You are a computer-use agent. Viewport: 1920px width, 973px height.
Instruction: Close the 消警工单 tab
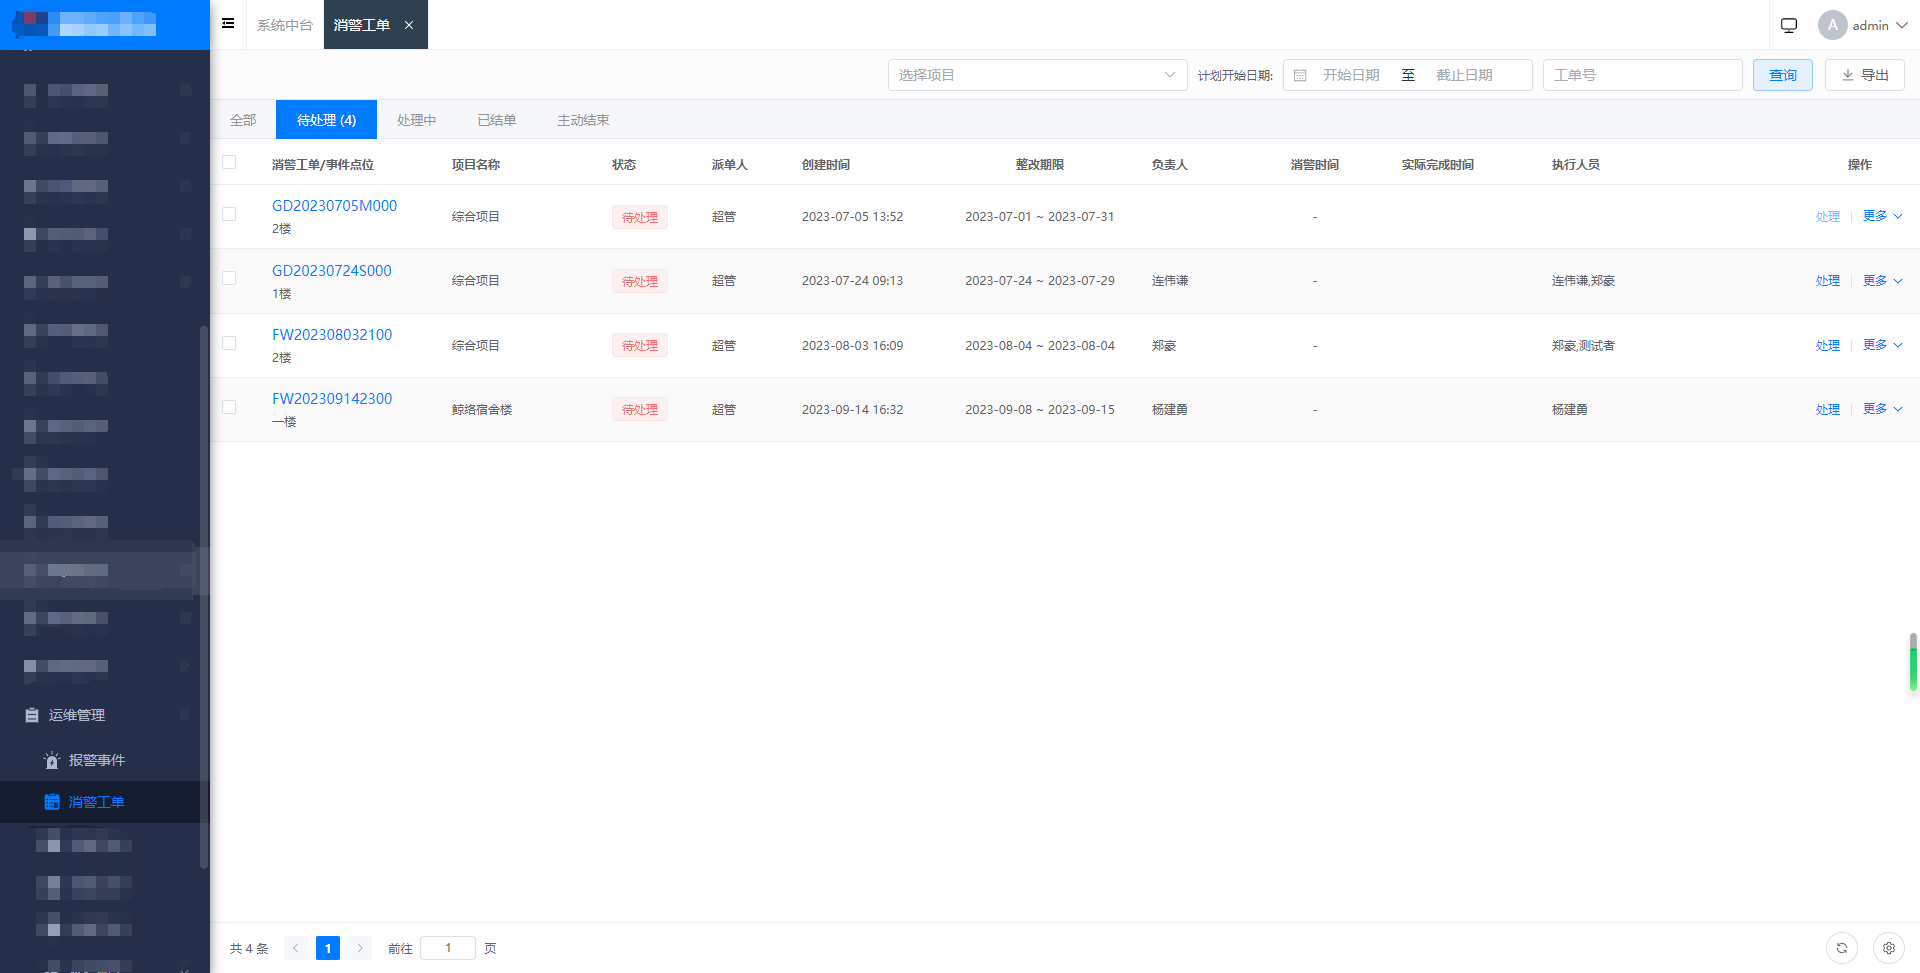pyautogui.click(x=409, y=25)
